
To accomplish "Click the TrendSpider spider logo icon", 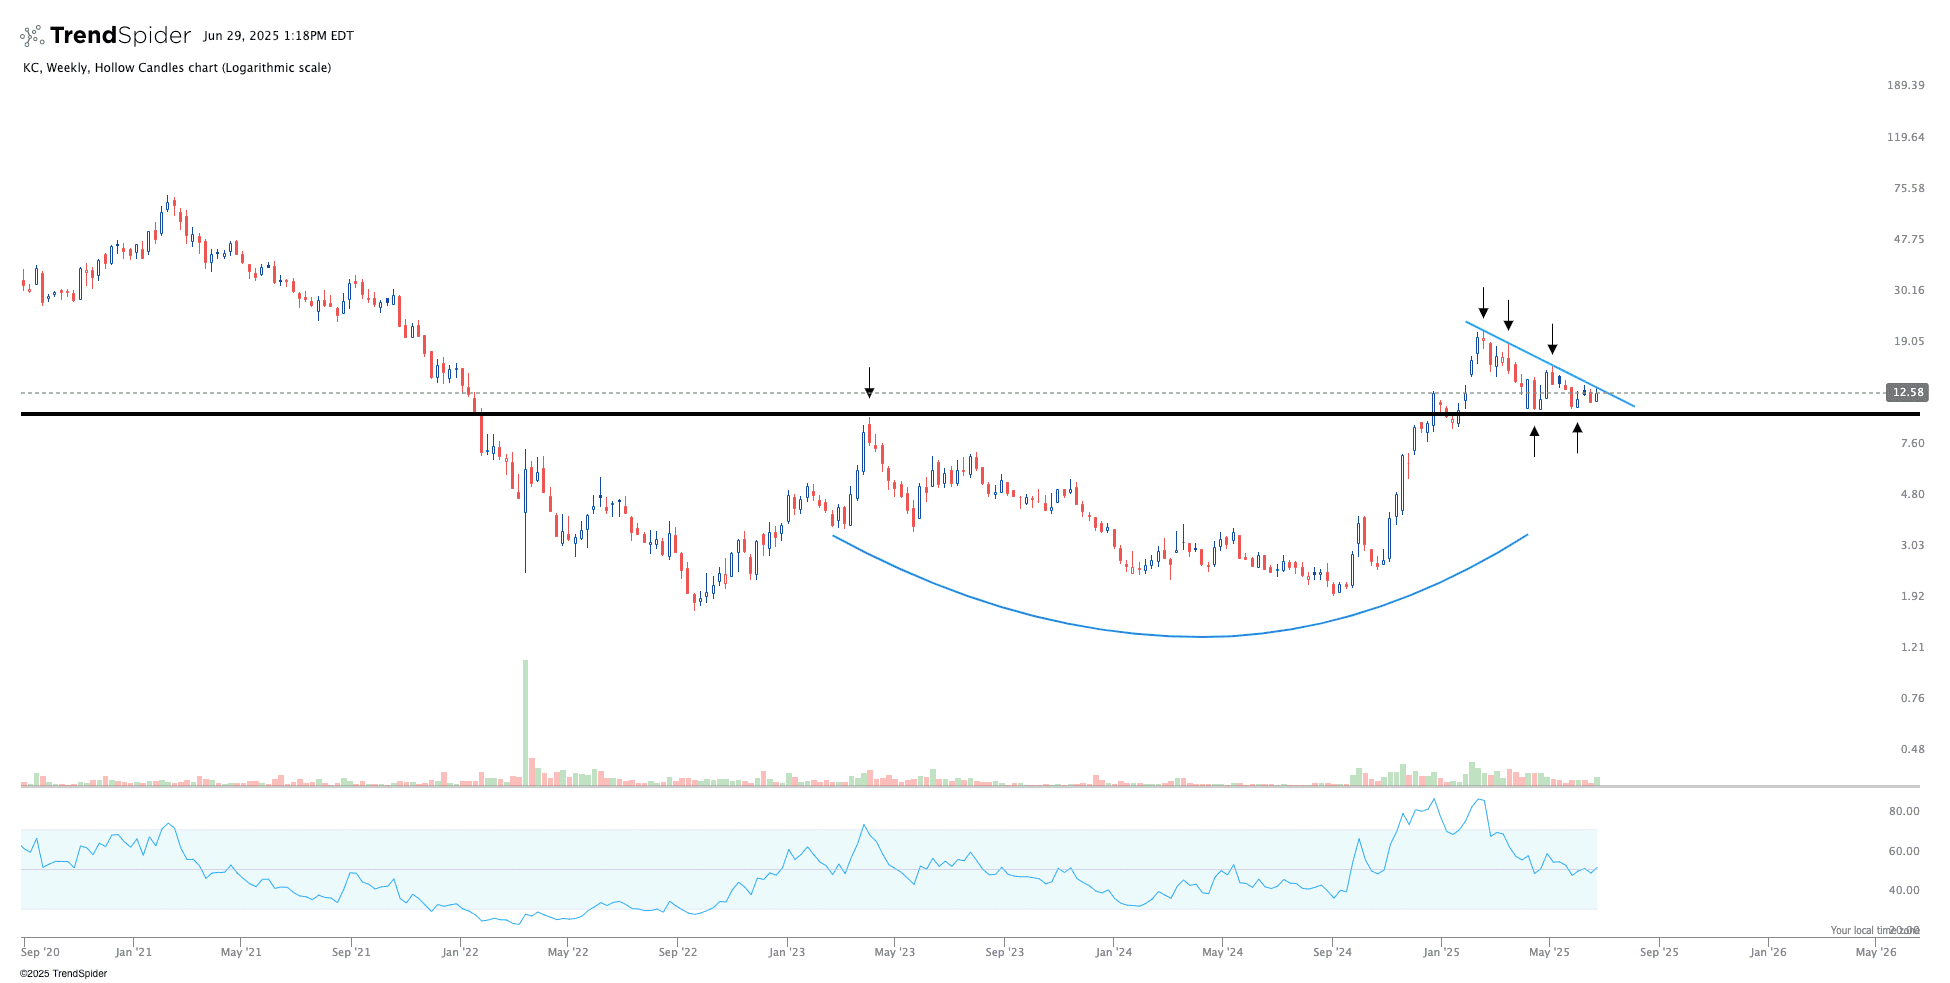I will point(32,36).
